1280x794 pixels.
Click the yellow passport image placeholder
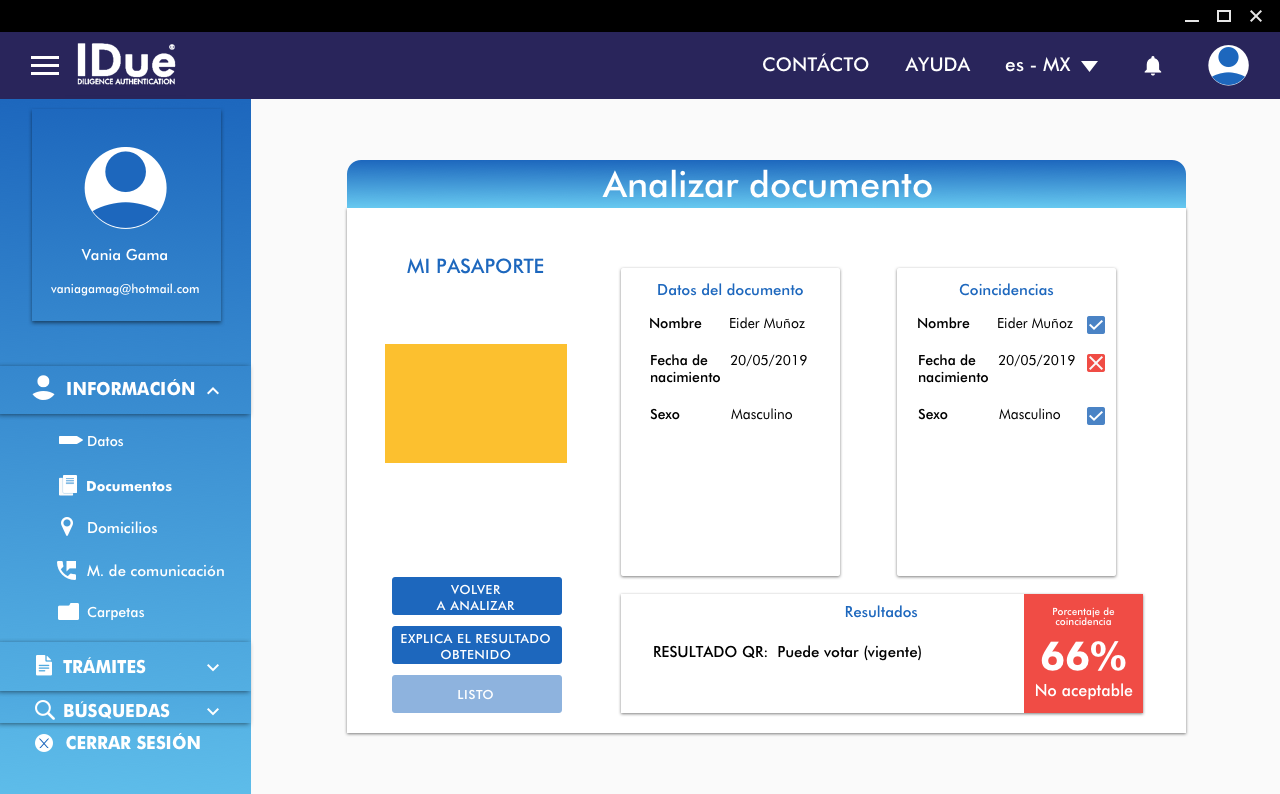[476, 403]
